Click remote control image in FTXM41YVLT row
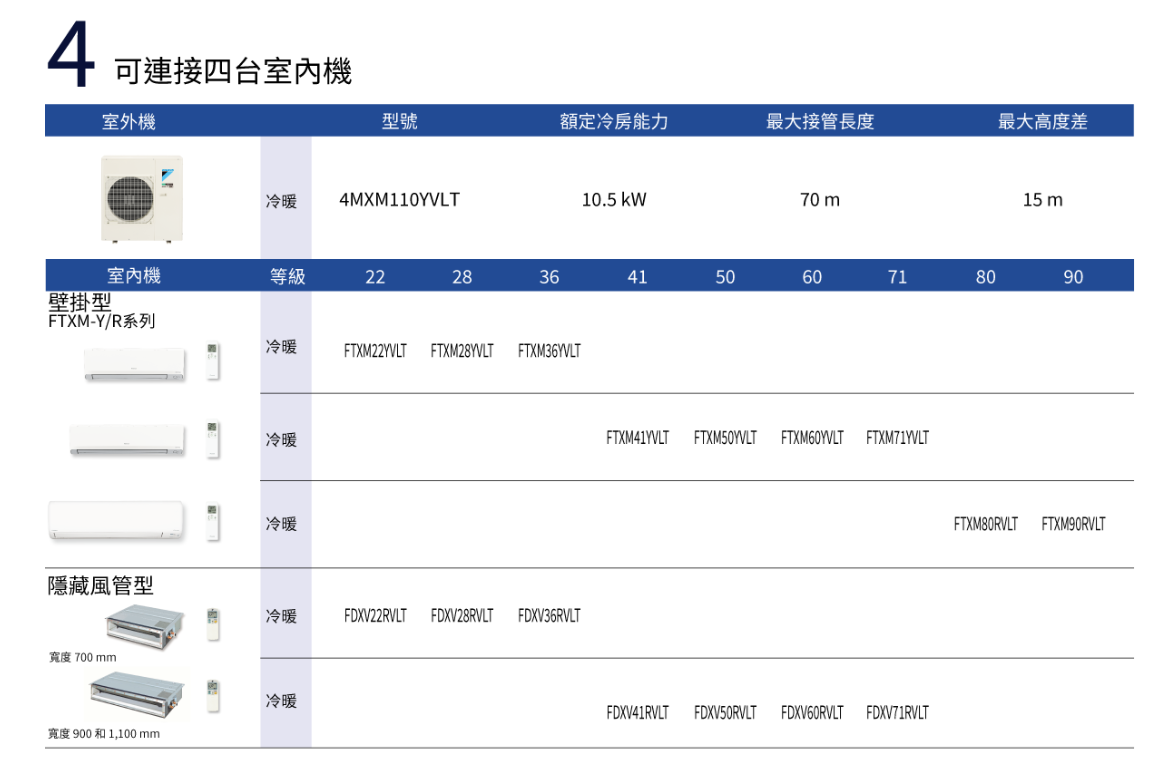Viewport: 1157px width, 774px height. click(213, 440)
